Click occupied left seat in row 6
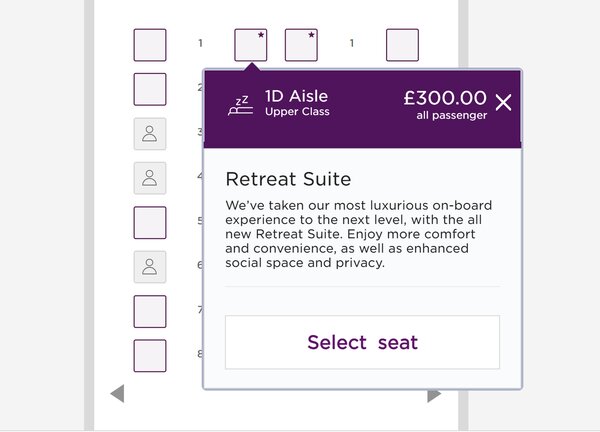600x432 pixels. pyautogui.click(x=150, y=267)
